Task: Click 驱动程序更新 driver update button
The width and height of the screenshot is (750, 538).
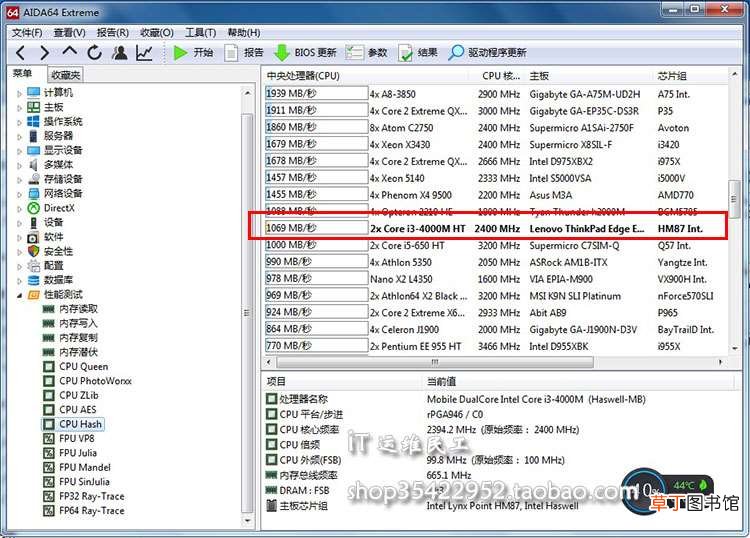Action: point(487,53)
